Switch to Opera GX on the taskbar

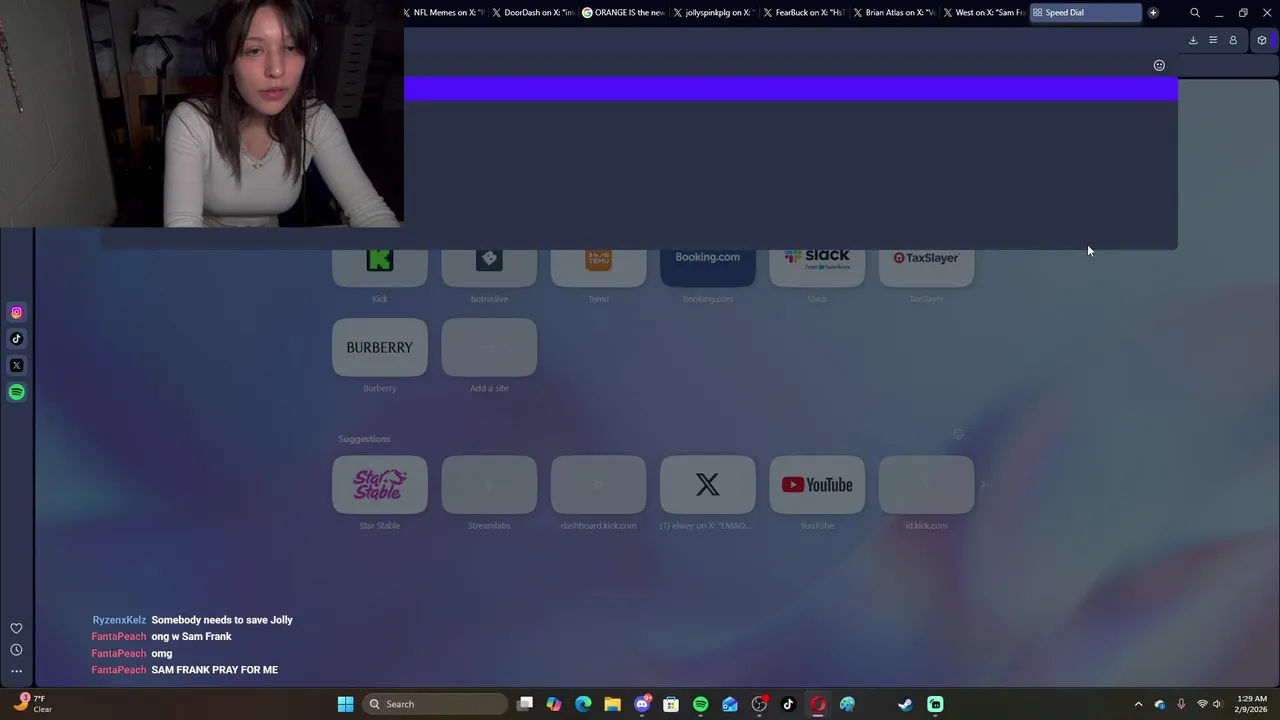point(818,704)
